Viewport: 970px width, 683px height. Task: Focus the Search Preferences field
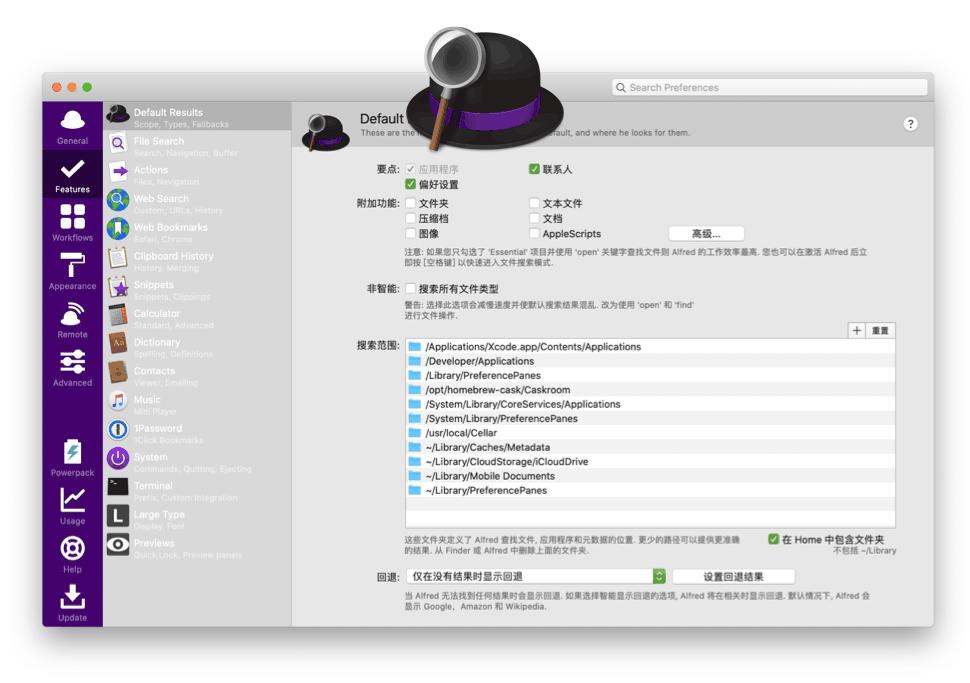(x=770, y=87)
